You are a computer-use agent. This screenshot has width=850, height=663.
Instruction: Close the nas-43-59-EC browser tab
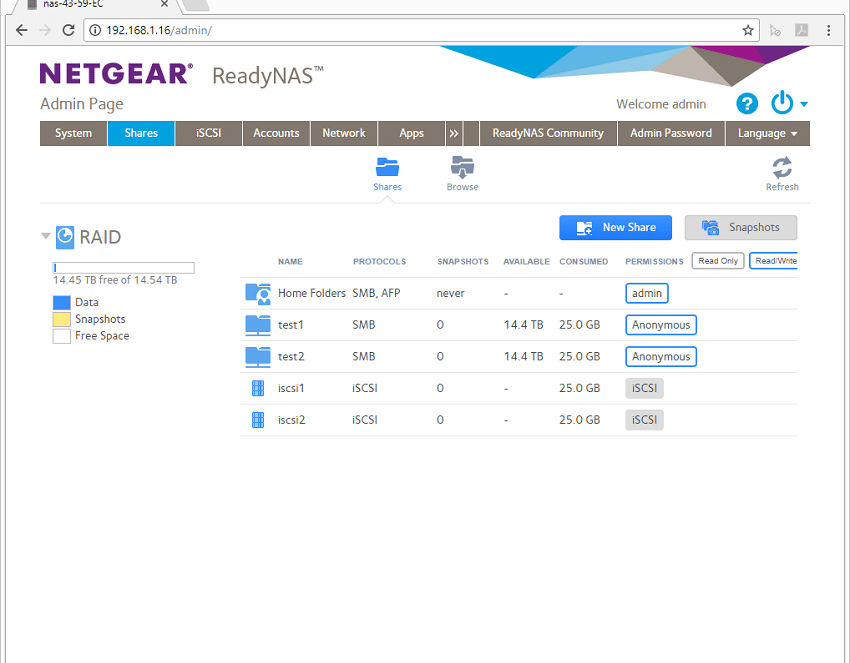pyautogui.click(x=164, y=4)
